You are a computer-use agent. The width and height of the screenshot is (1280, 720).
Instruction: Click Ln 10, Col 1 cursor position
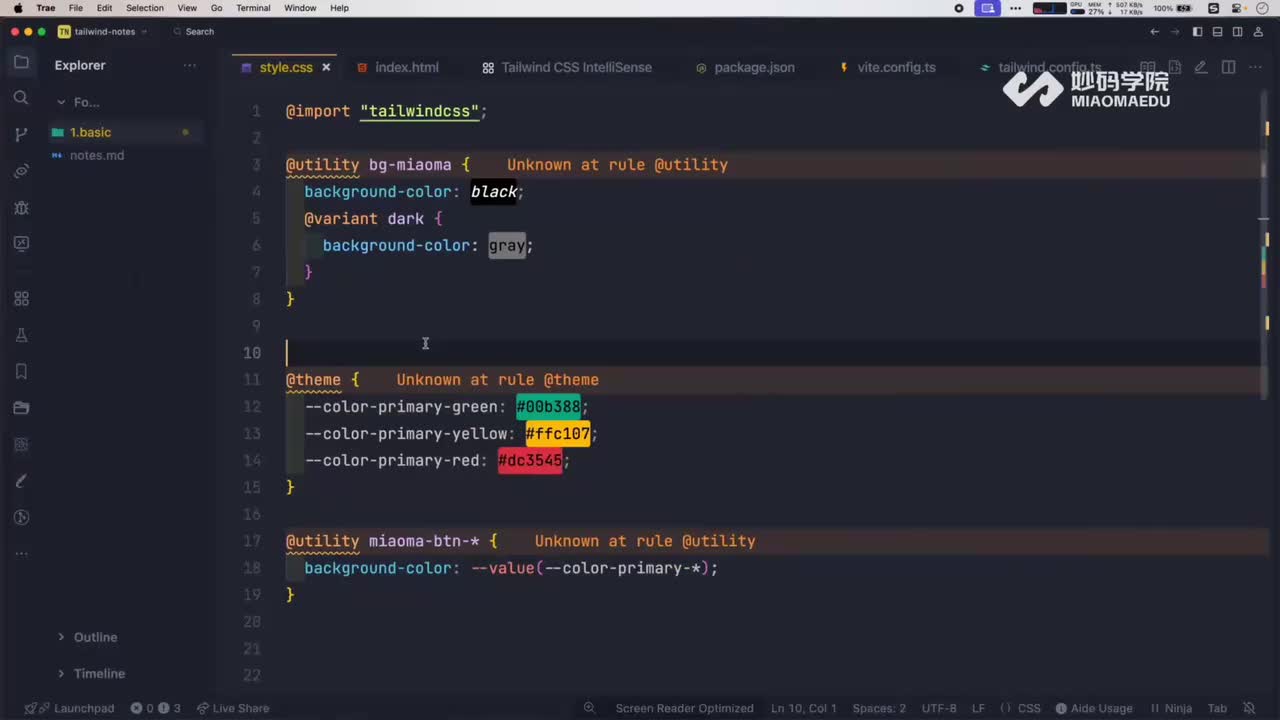(x=804, y=708)
